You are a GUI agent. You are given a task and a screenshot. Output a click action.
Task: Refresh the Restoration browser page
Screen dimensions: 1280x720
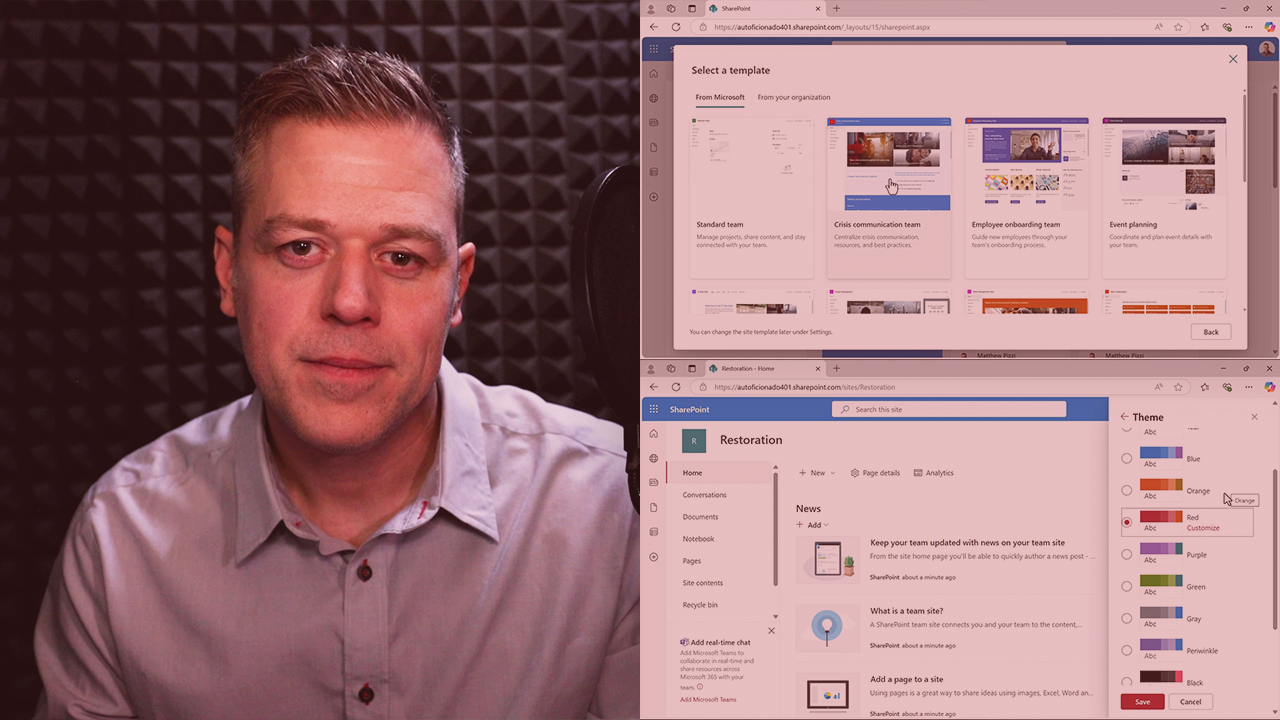coord(676,387)
